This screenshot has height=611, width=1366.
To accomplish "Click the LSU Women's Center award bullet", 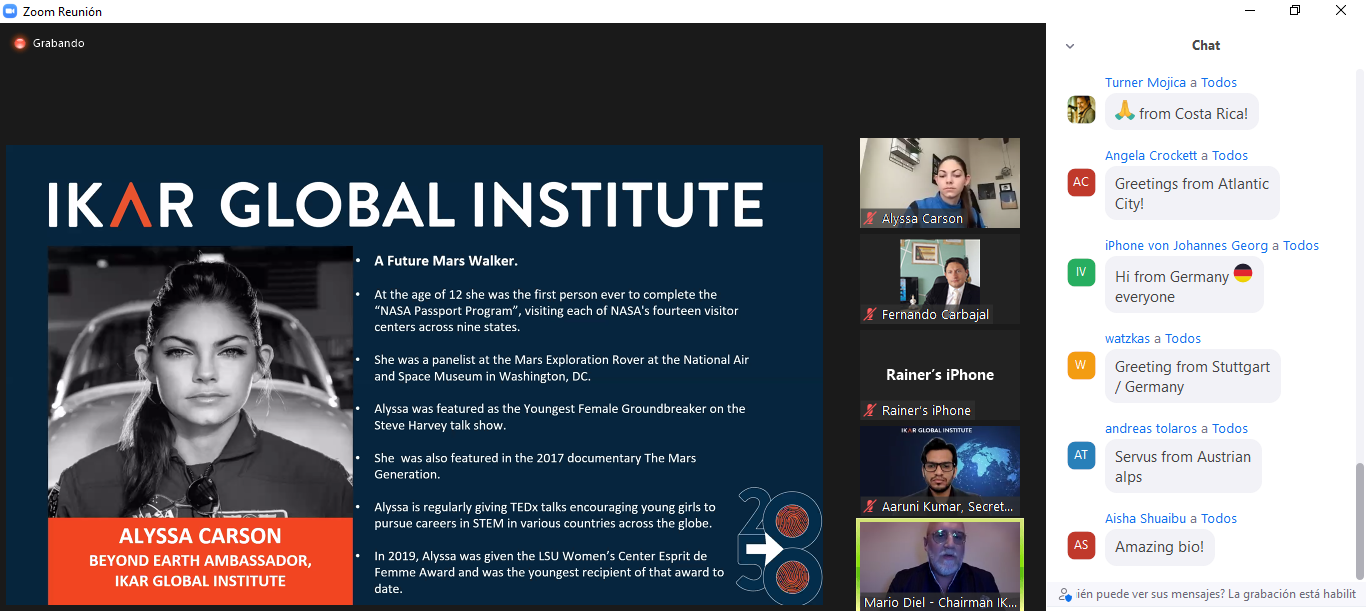I will coord(549,572).
